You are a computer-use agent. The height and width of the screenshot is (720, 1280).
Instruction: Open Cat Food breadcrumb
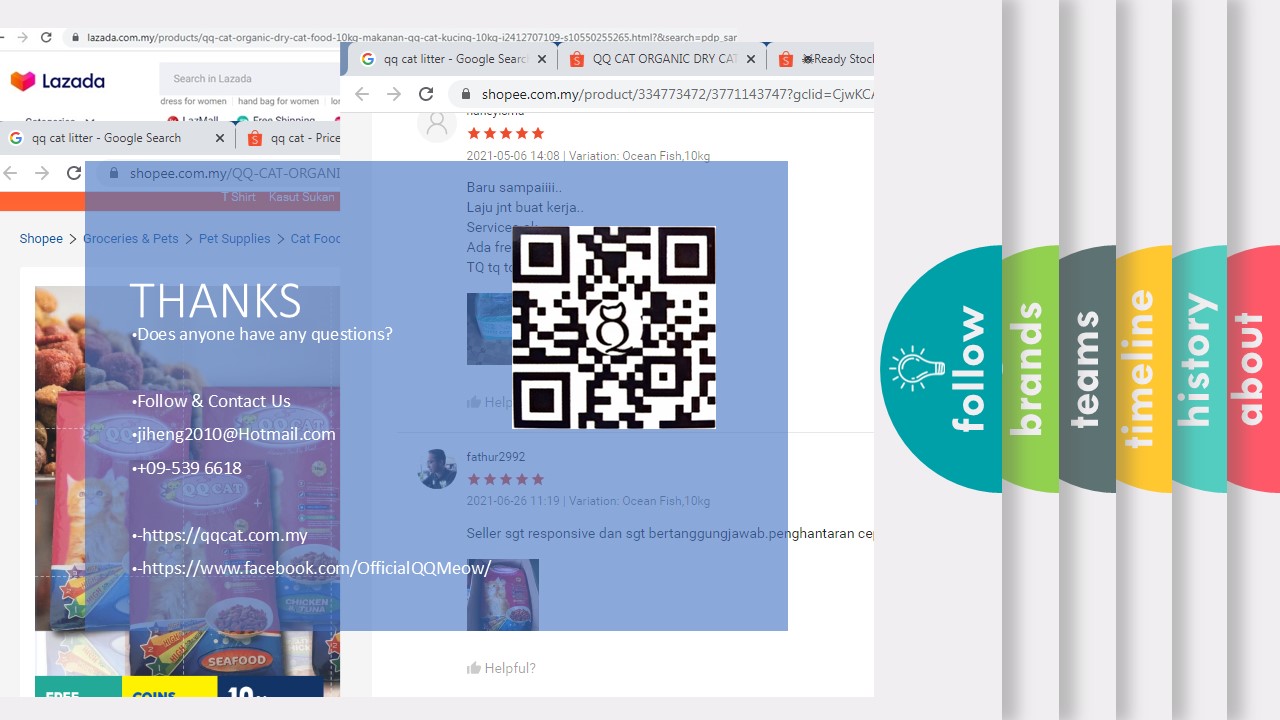coord(315,238)
